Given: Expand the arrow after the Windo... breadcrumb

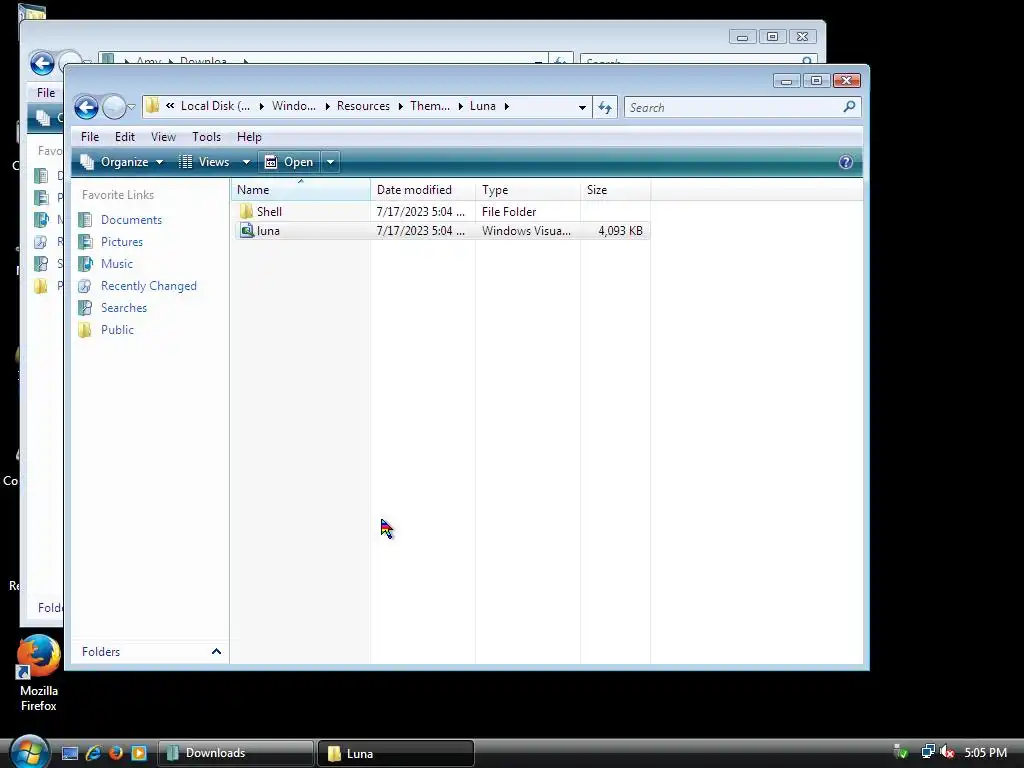Looking at the screenshot, I should [x=327, y=106].
